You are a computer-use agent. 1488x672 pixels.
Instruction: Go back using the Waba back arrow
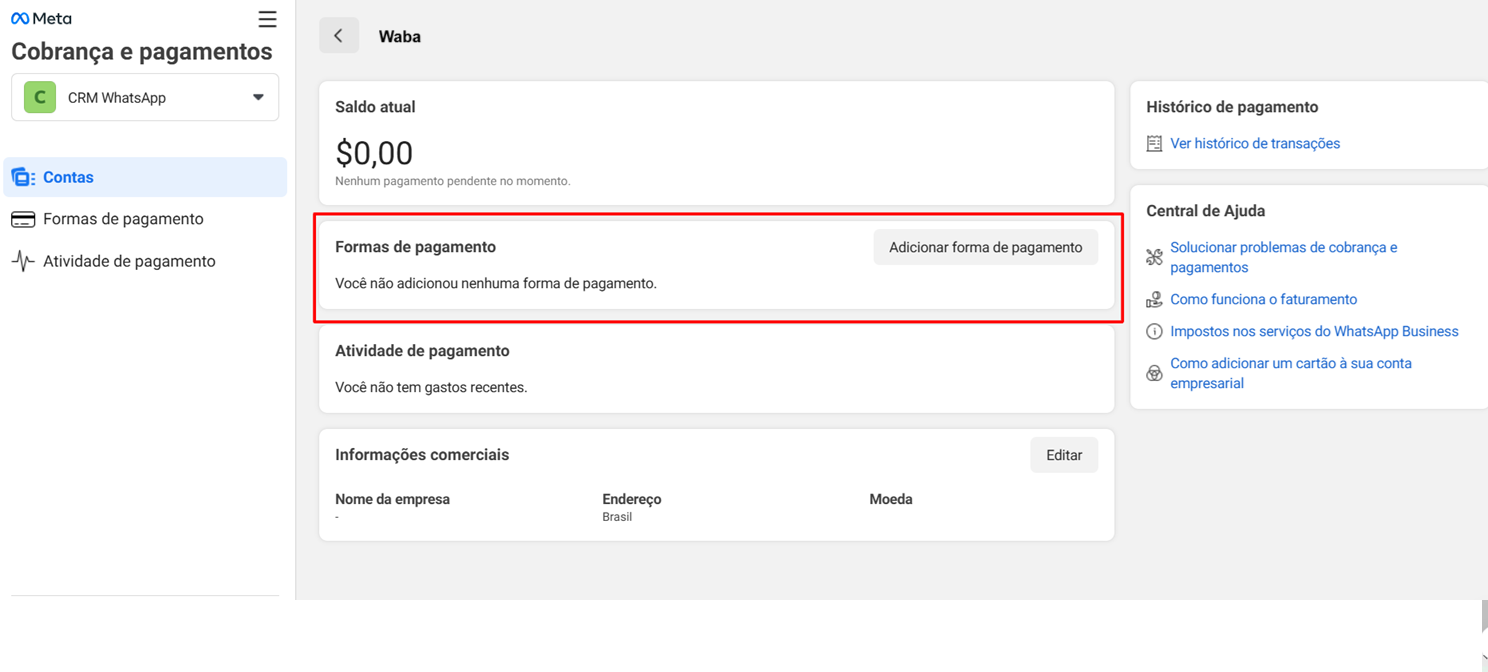(x=339, y=35)
